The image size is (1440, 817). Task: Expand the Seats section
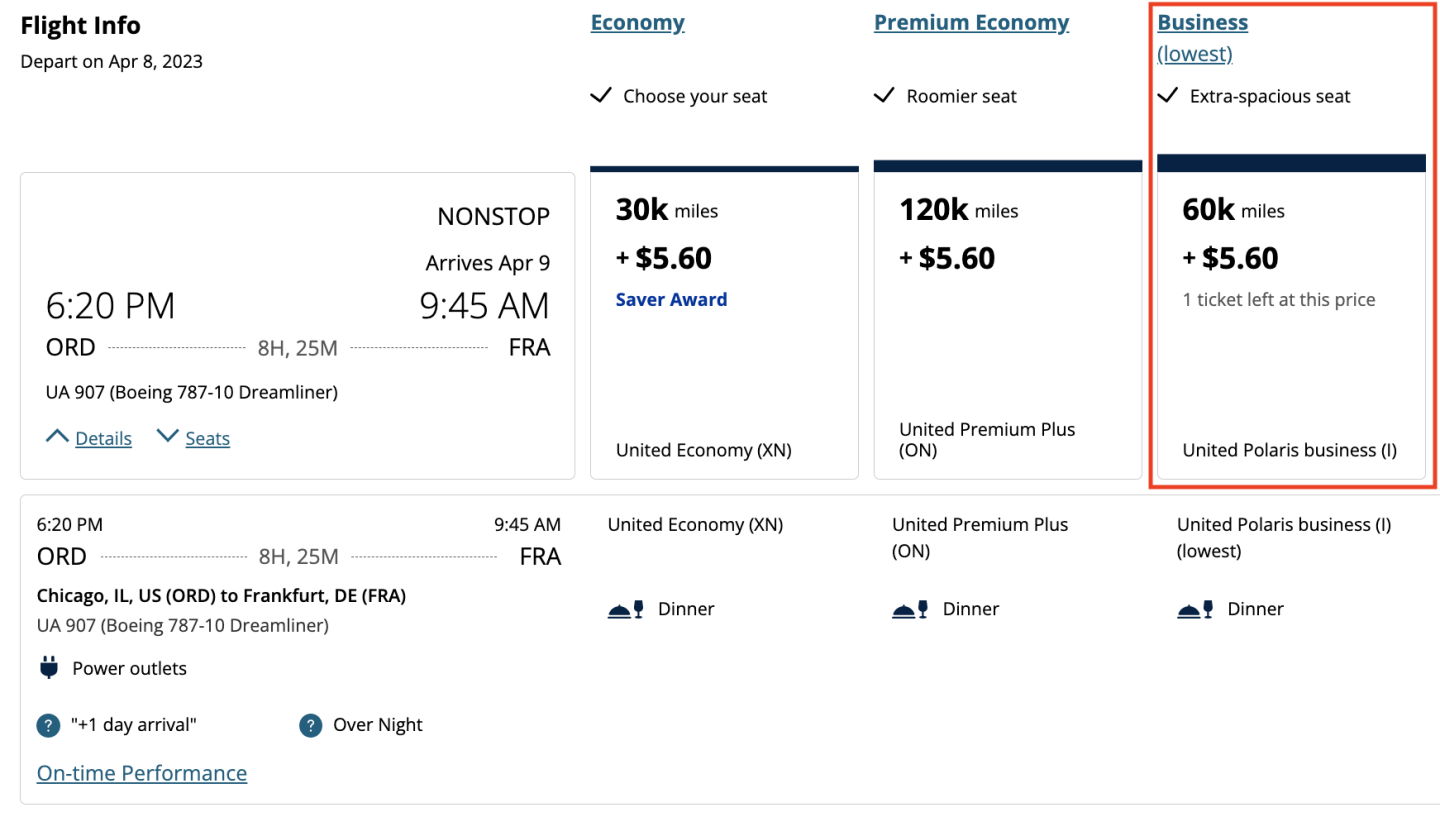point(194,438)
